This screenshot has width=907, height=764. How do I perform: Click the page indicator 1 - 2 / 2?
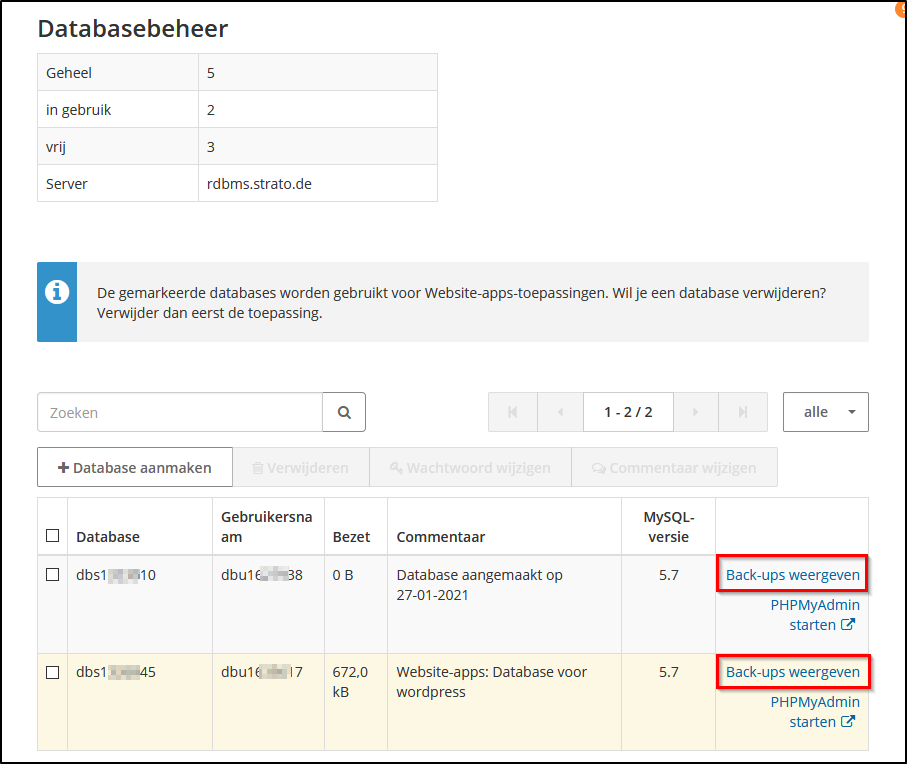point(628,412)
